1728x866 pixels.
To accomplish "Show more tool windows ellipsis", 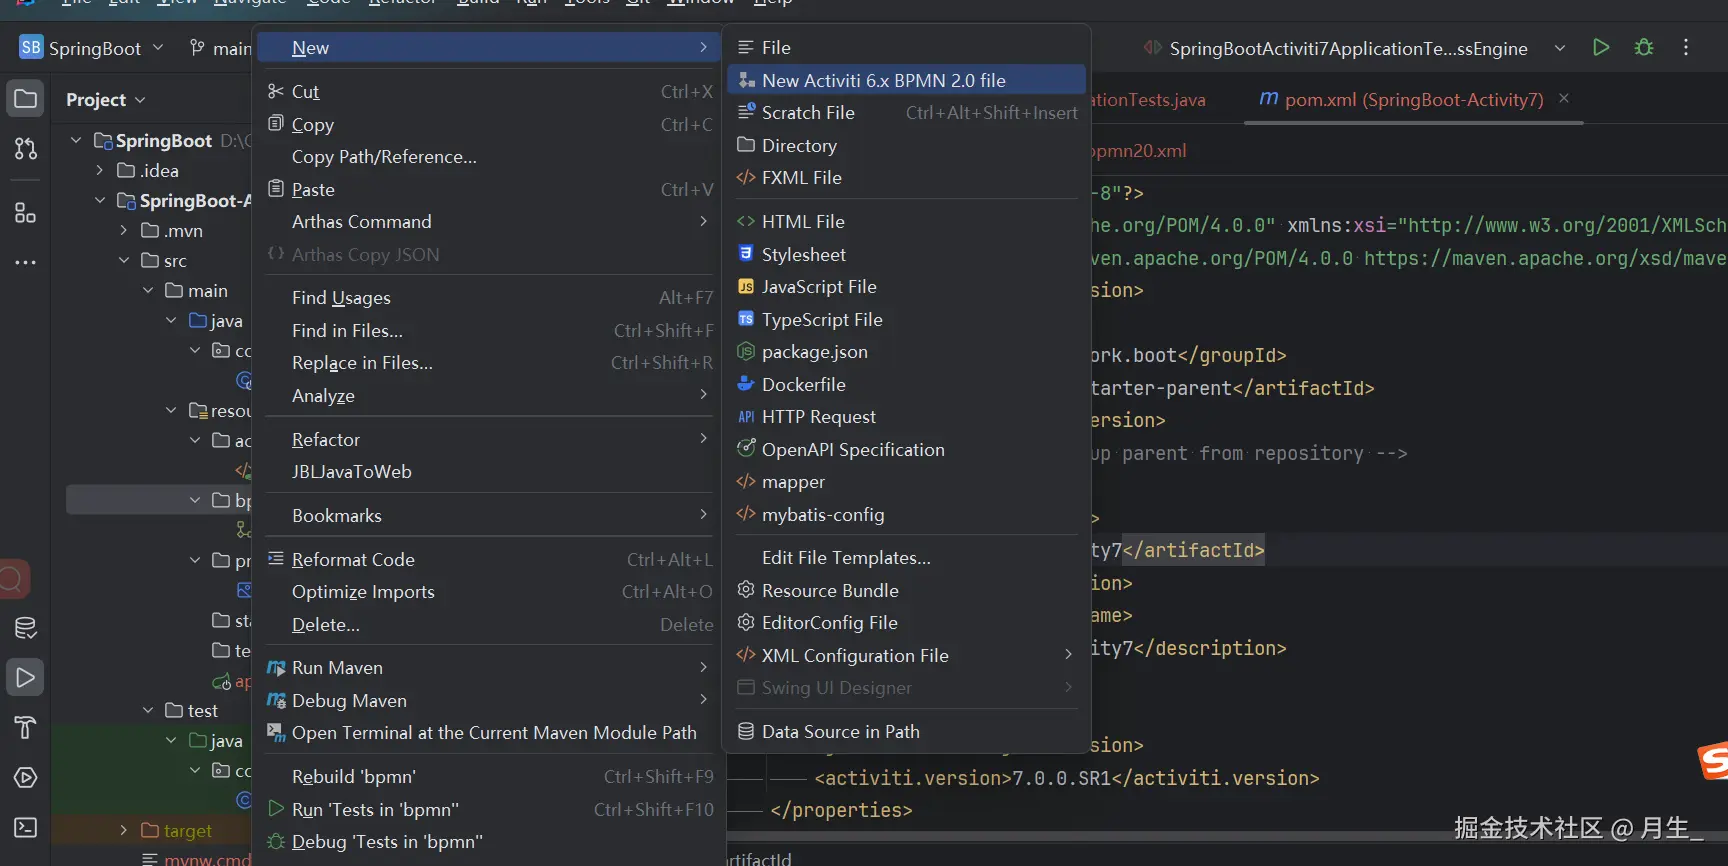I will click(25, 262).
